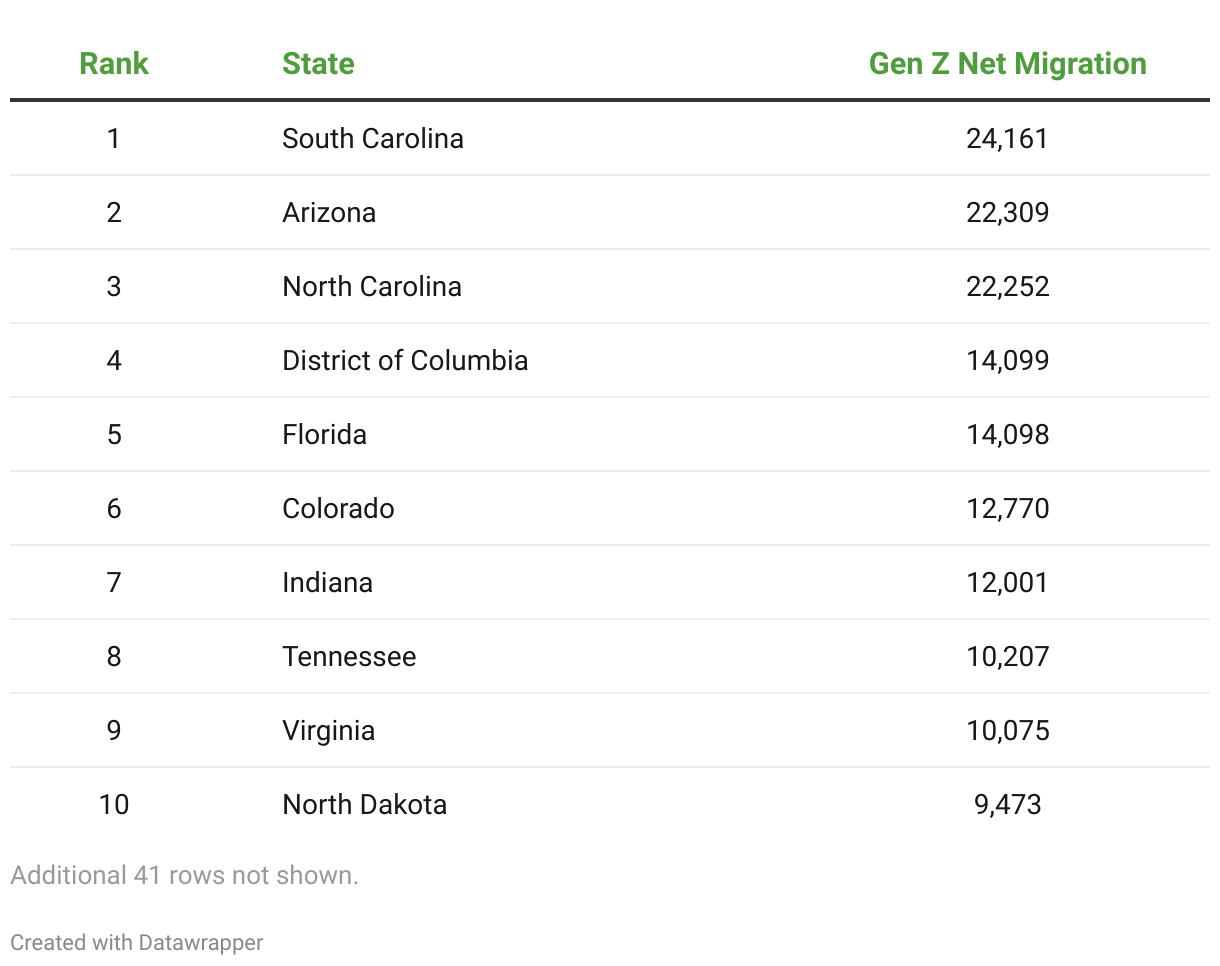Select the 22,309 migration value
The image size is (1220, 966).
coord(1008,212)
